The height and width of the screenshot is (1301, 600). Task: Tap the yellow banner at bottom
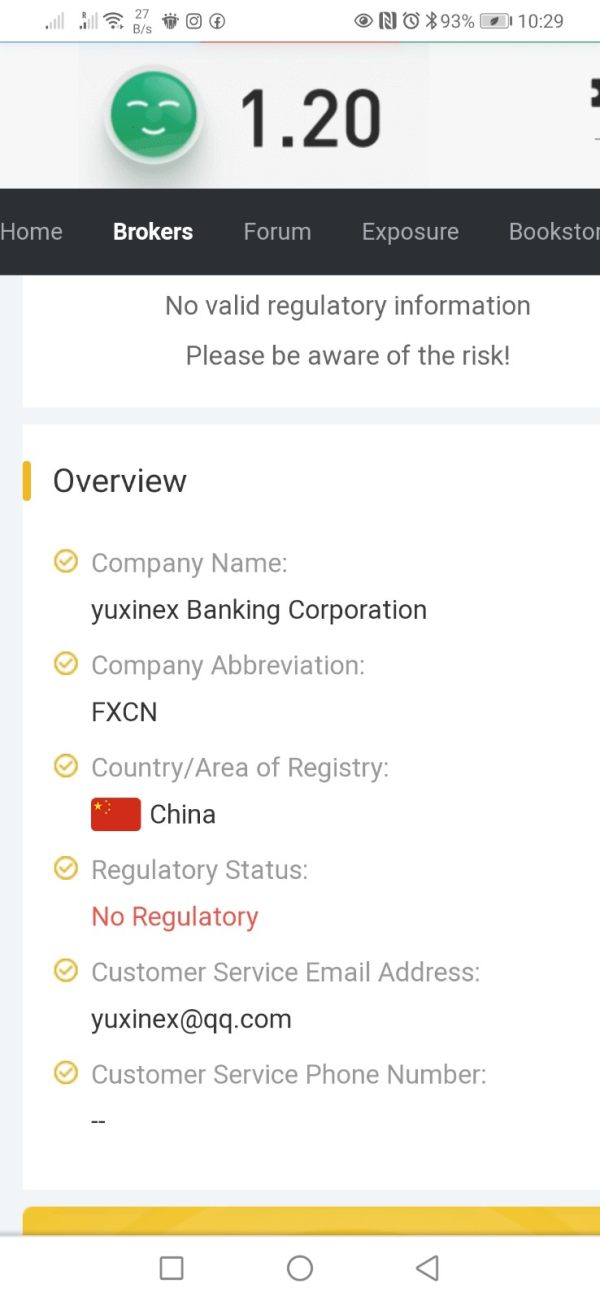coord(311,1221)
